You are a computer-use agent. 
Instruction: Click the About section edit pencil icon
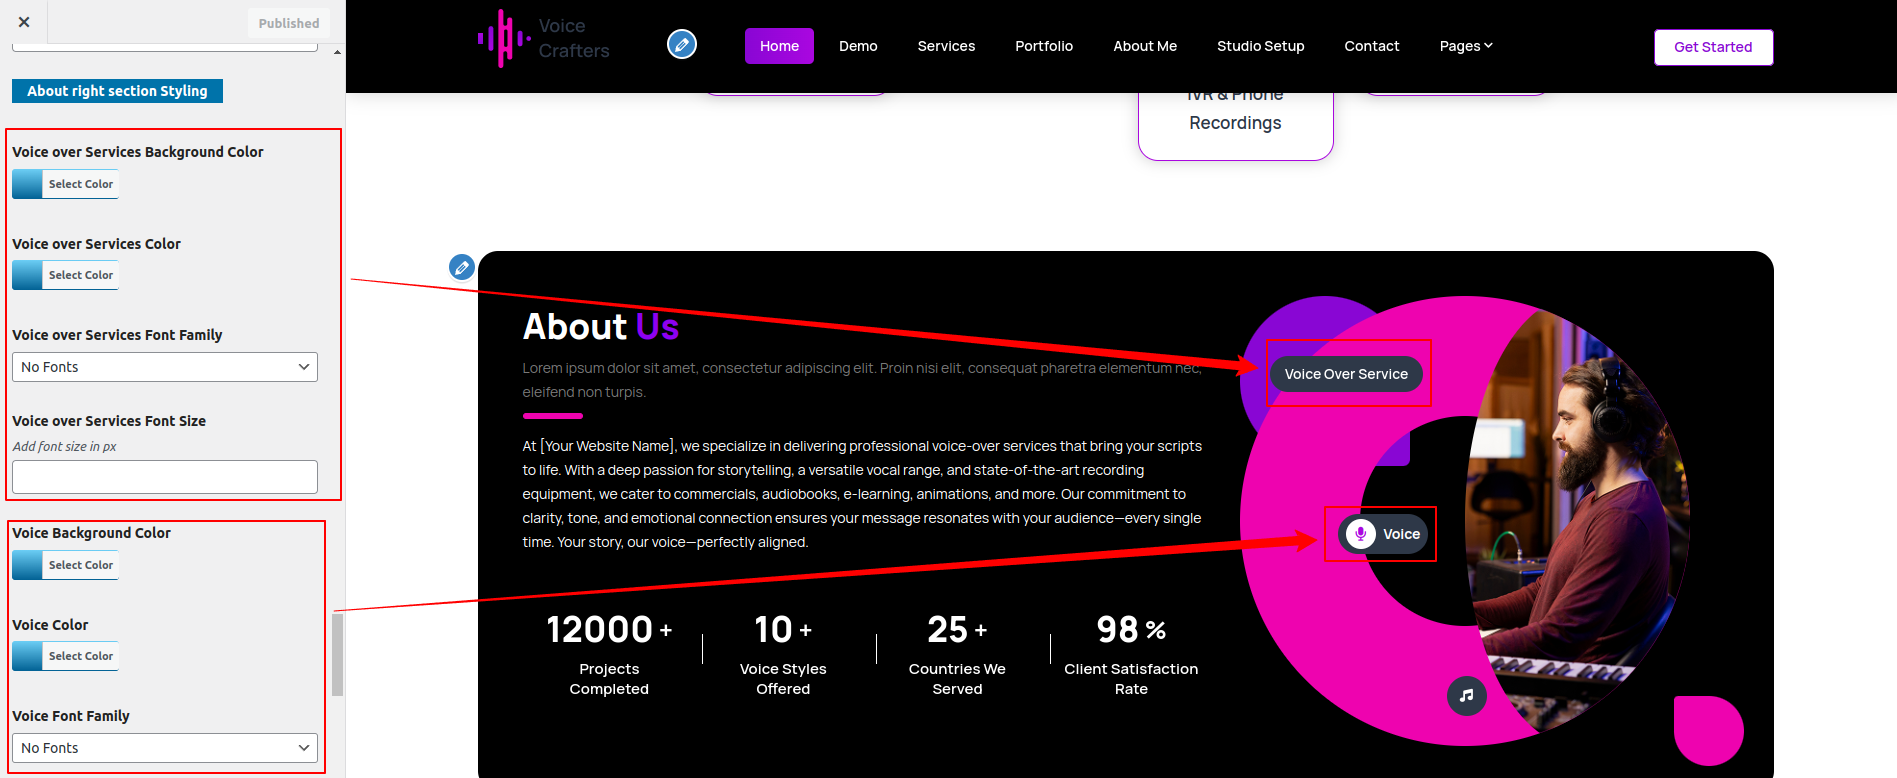pyautogui.click(x=461, y=267)
